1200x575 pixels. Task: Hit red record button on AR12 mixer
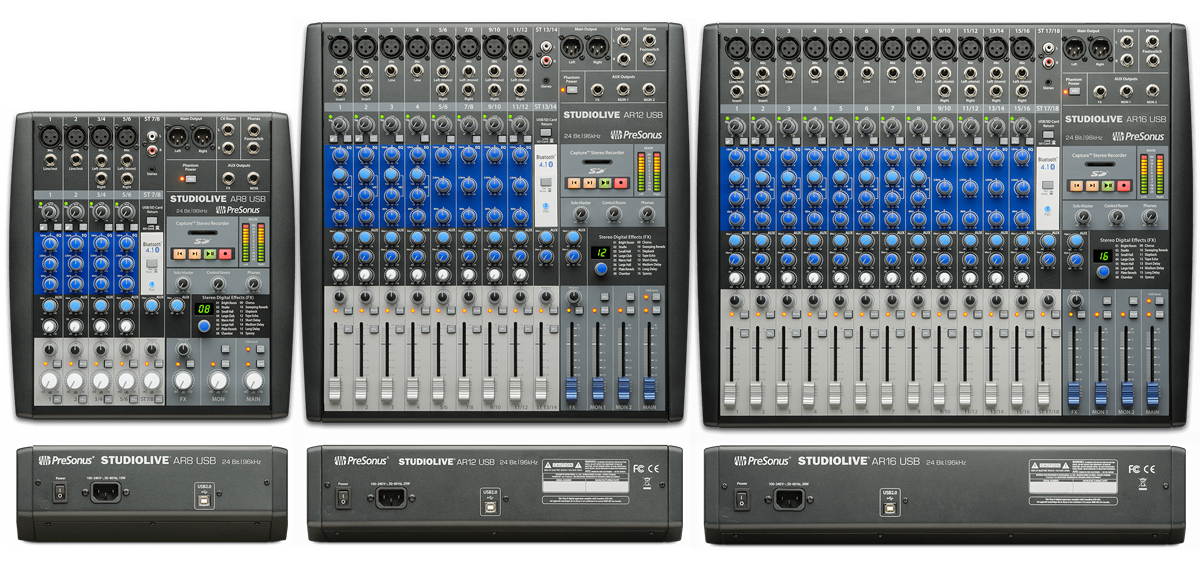coord(621,182)
